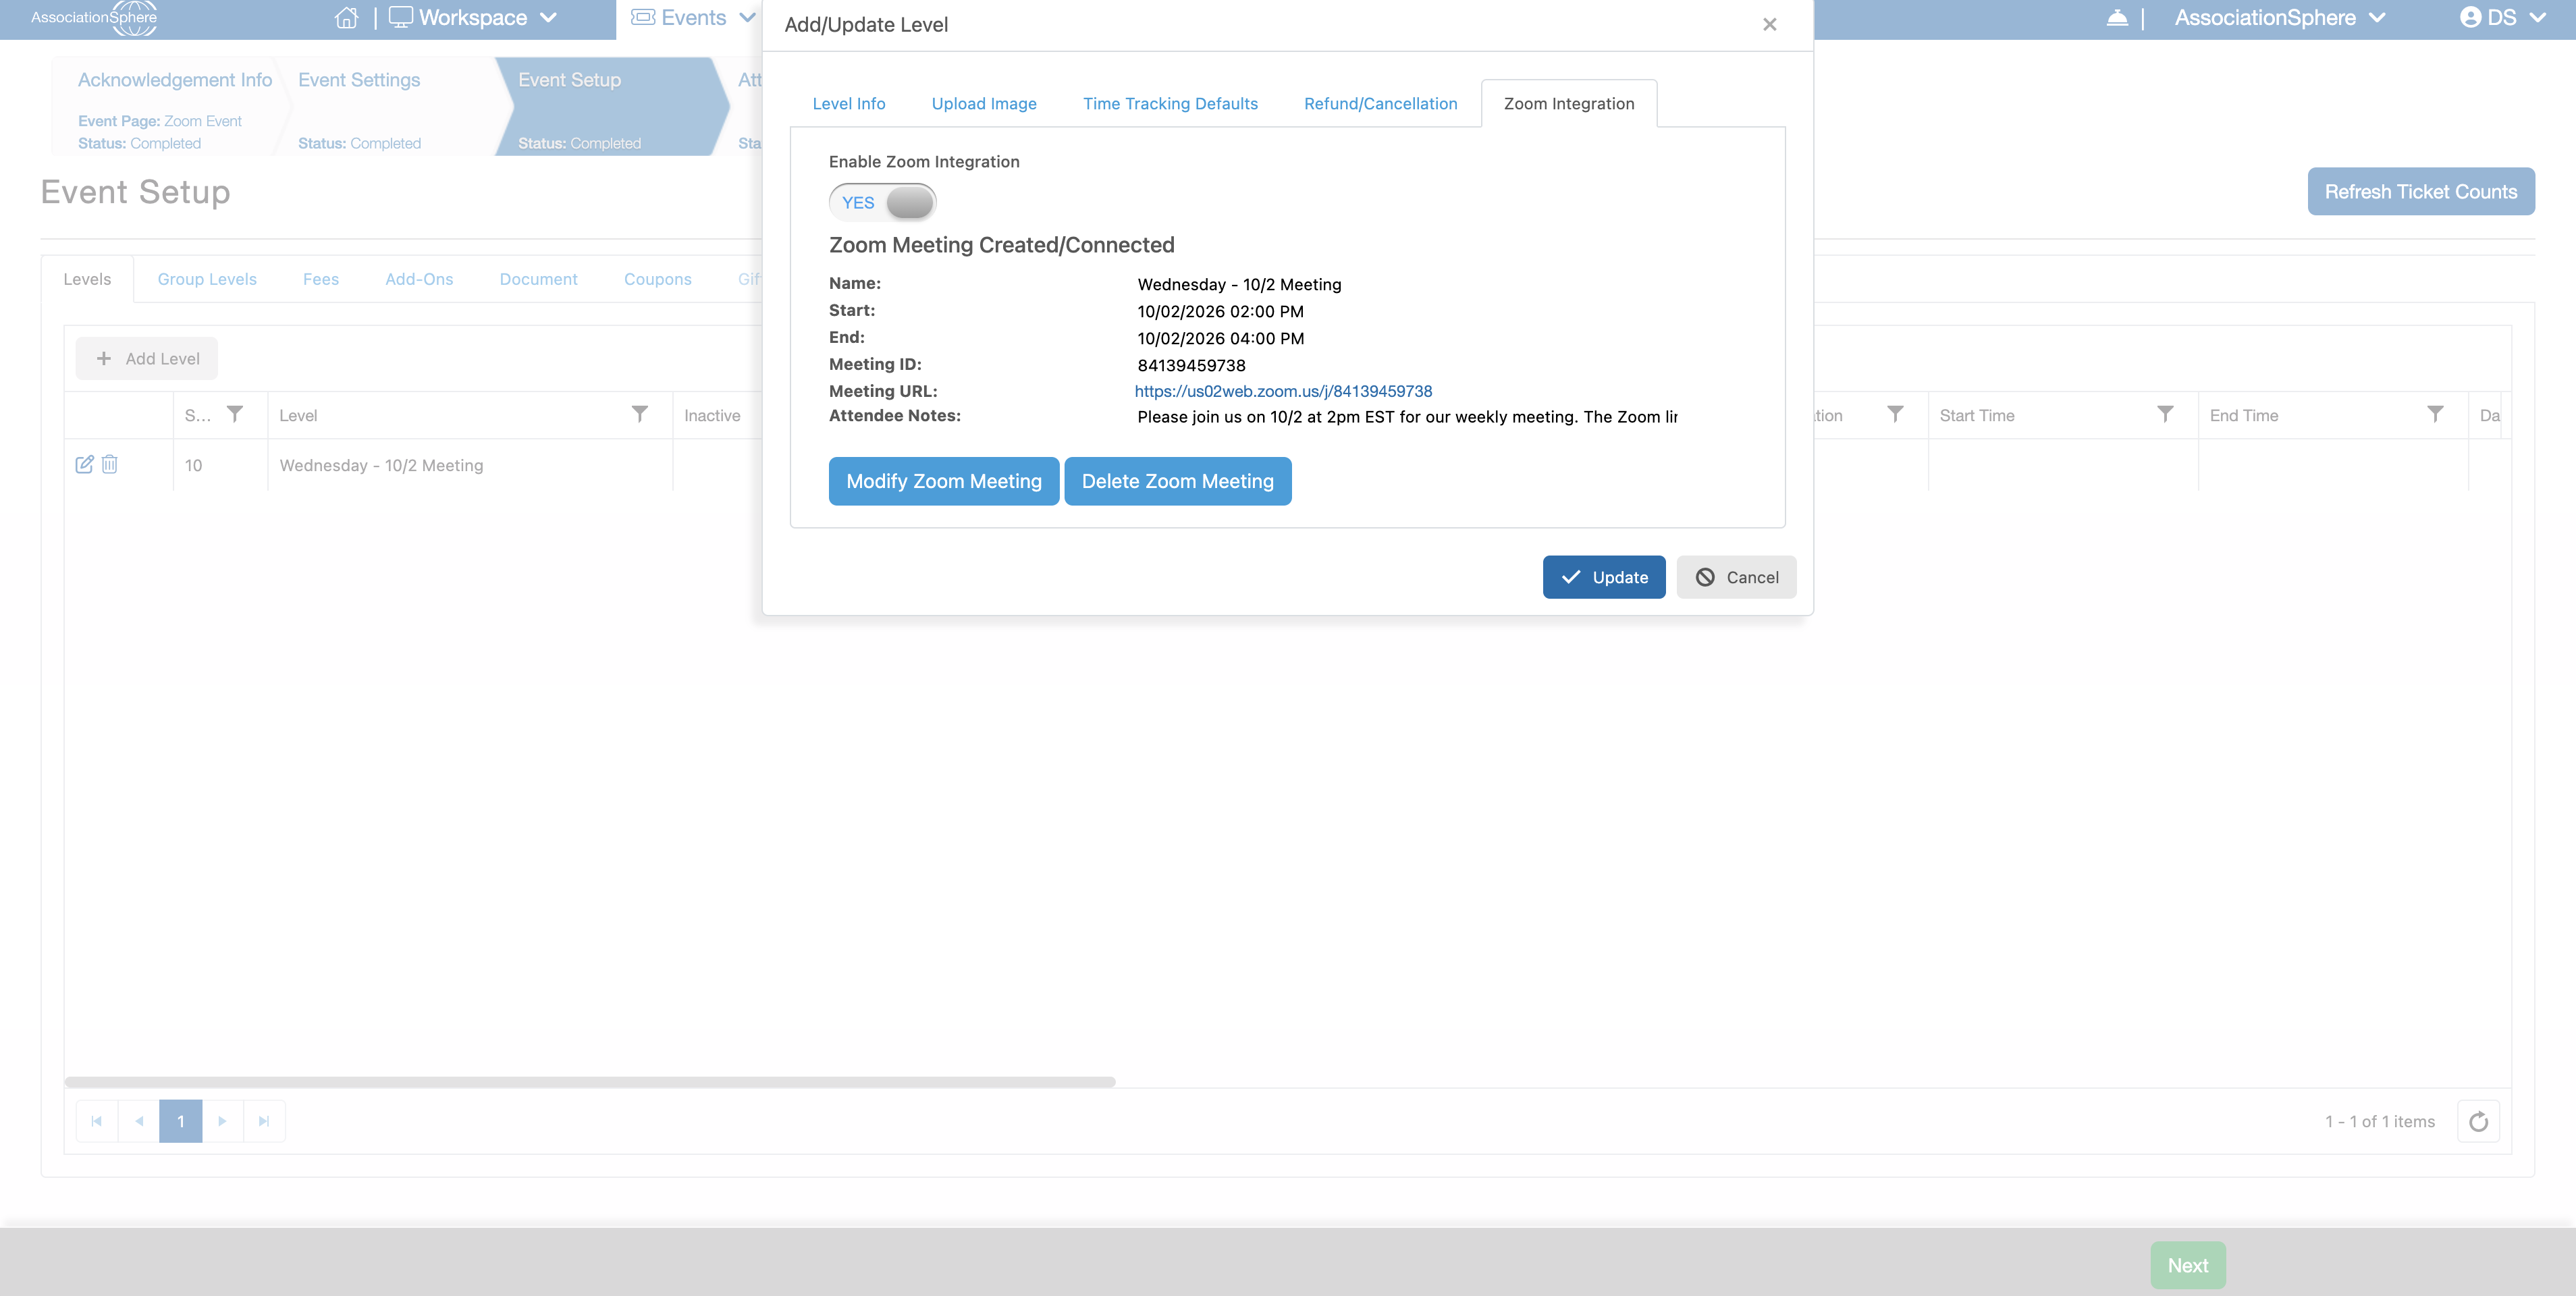Filter the S... sequence column

tap(235, 414)
